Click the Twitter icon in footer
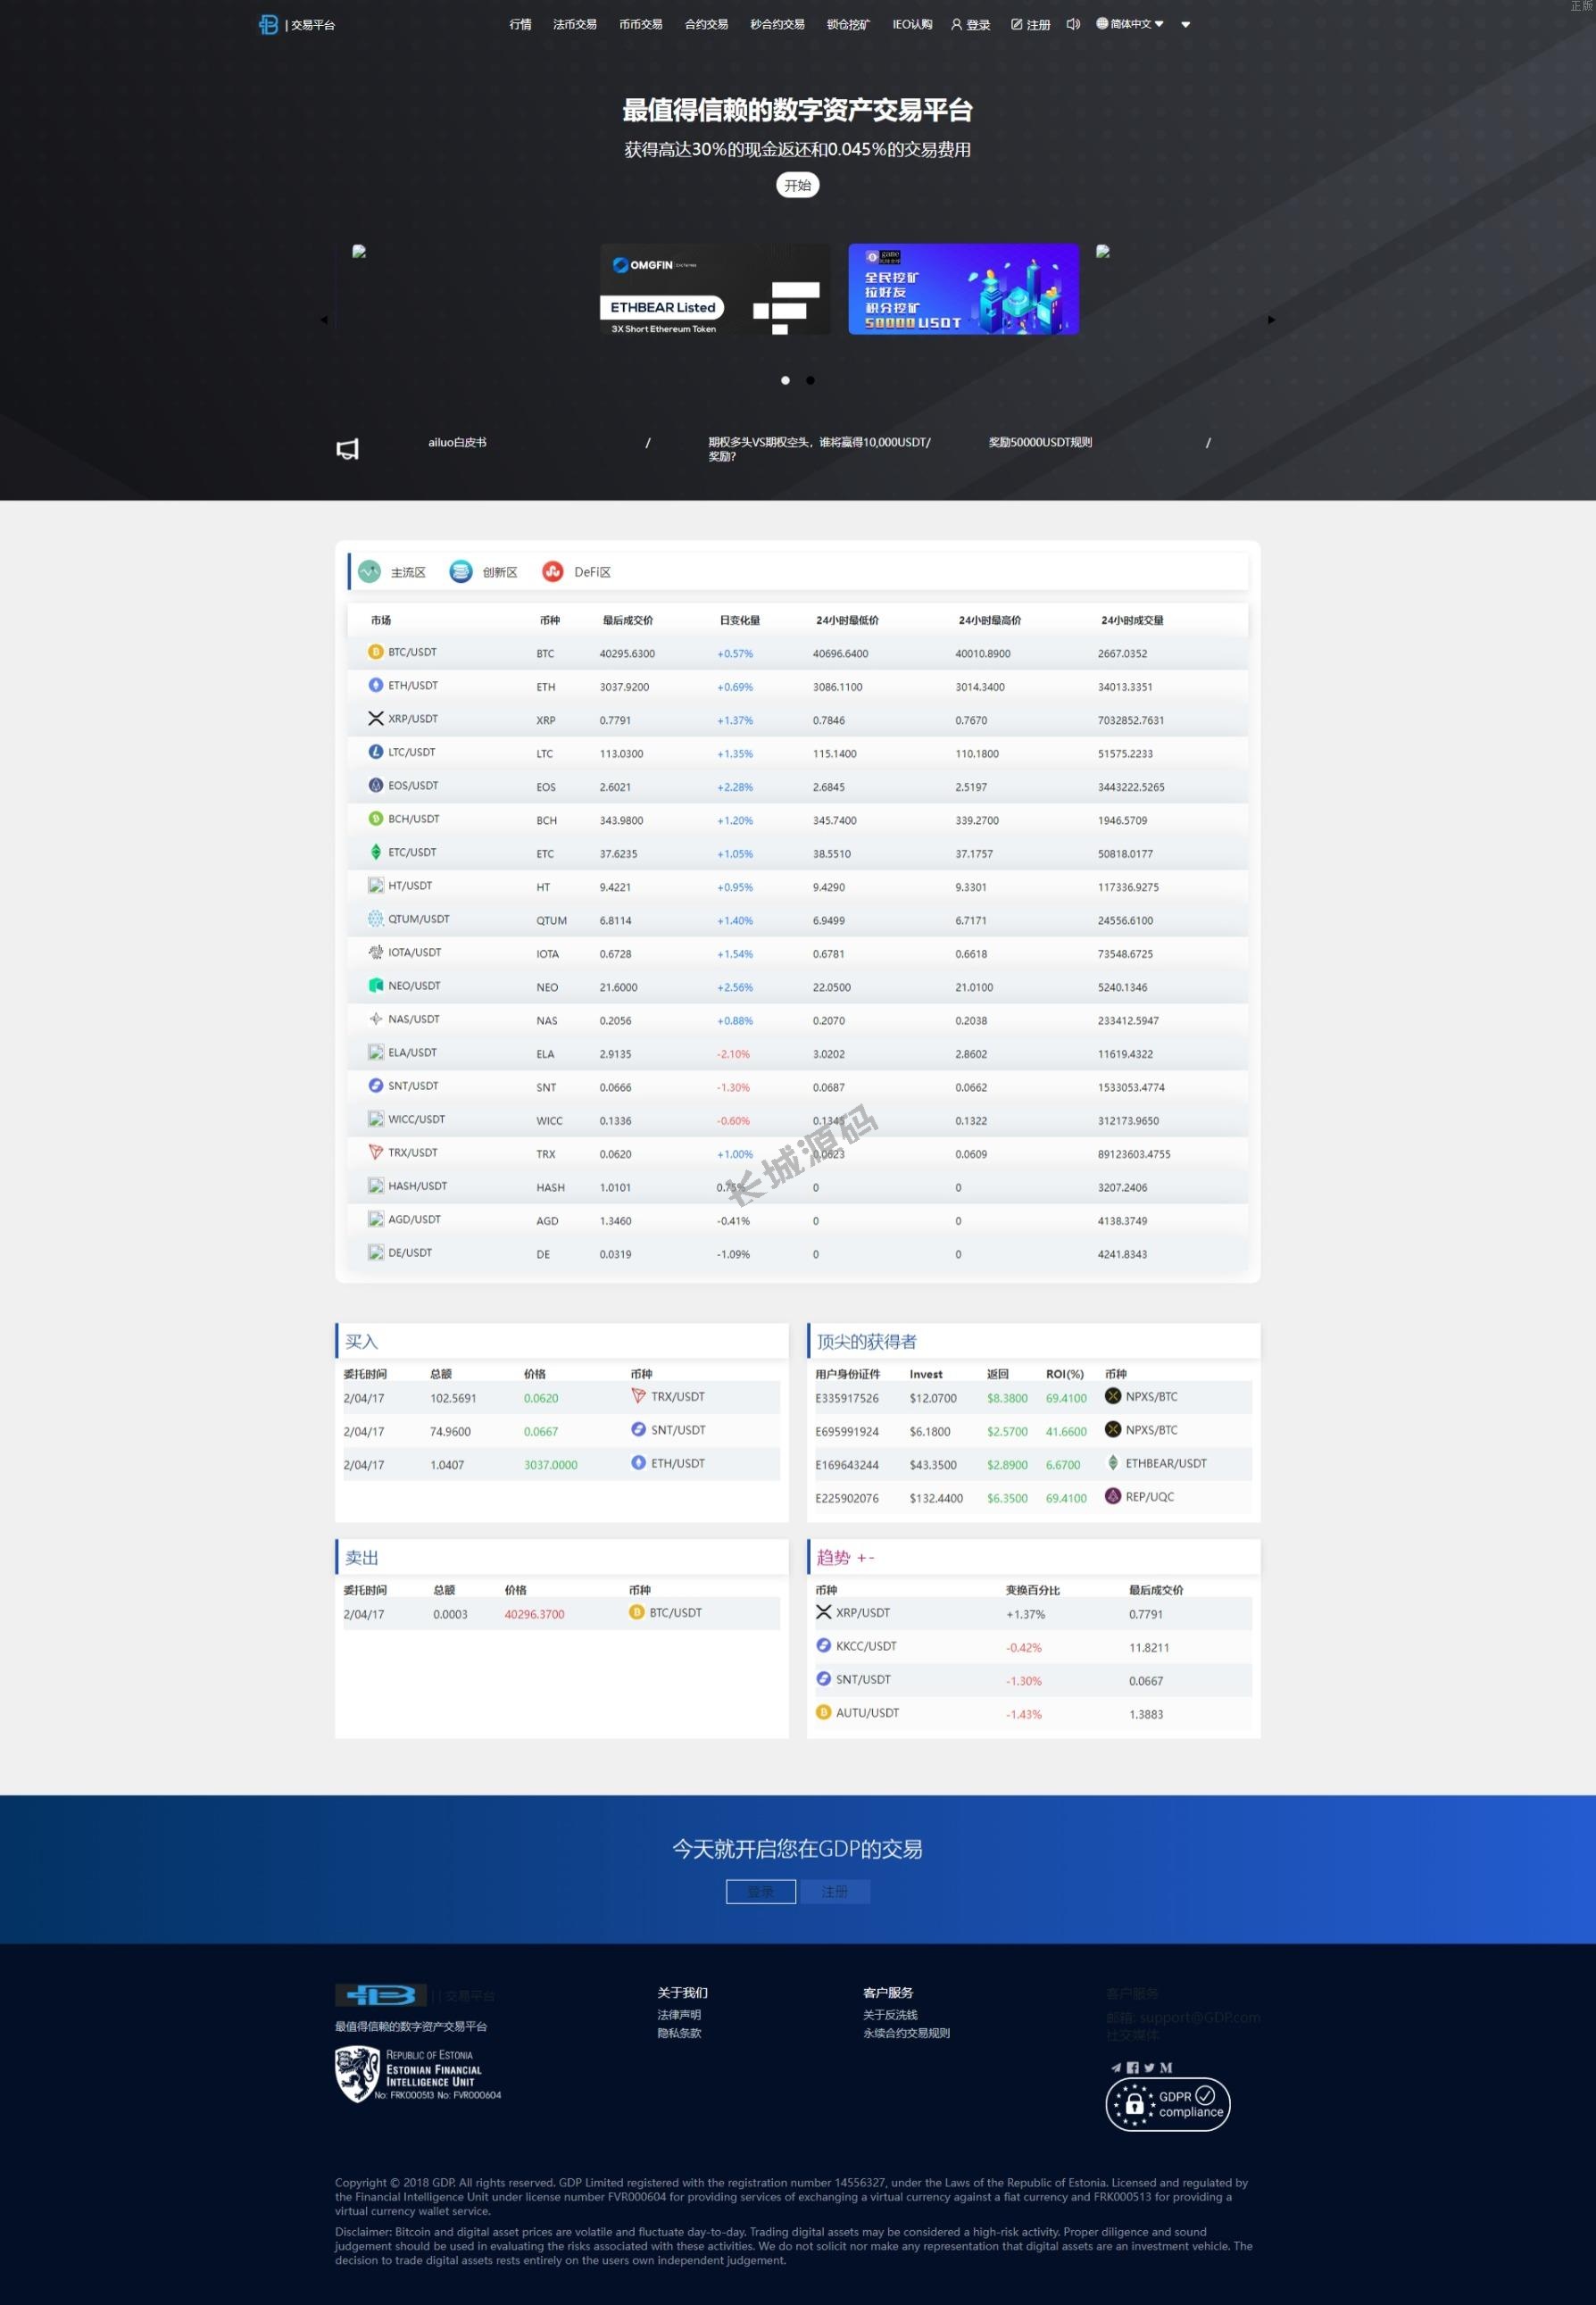Screen dimensions: 1596x2305 1149,2067
